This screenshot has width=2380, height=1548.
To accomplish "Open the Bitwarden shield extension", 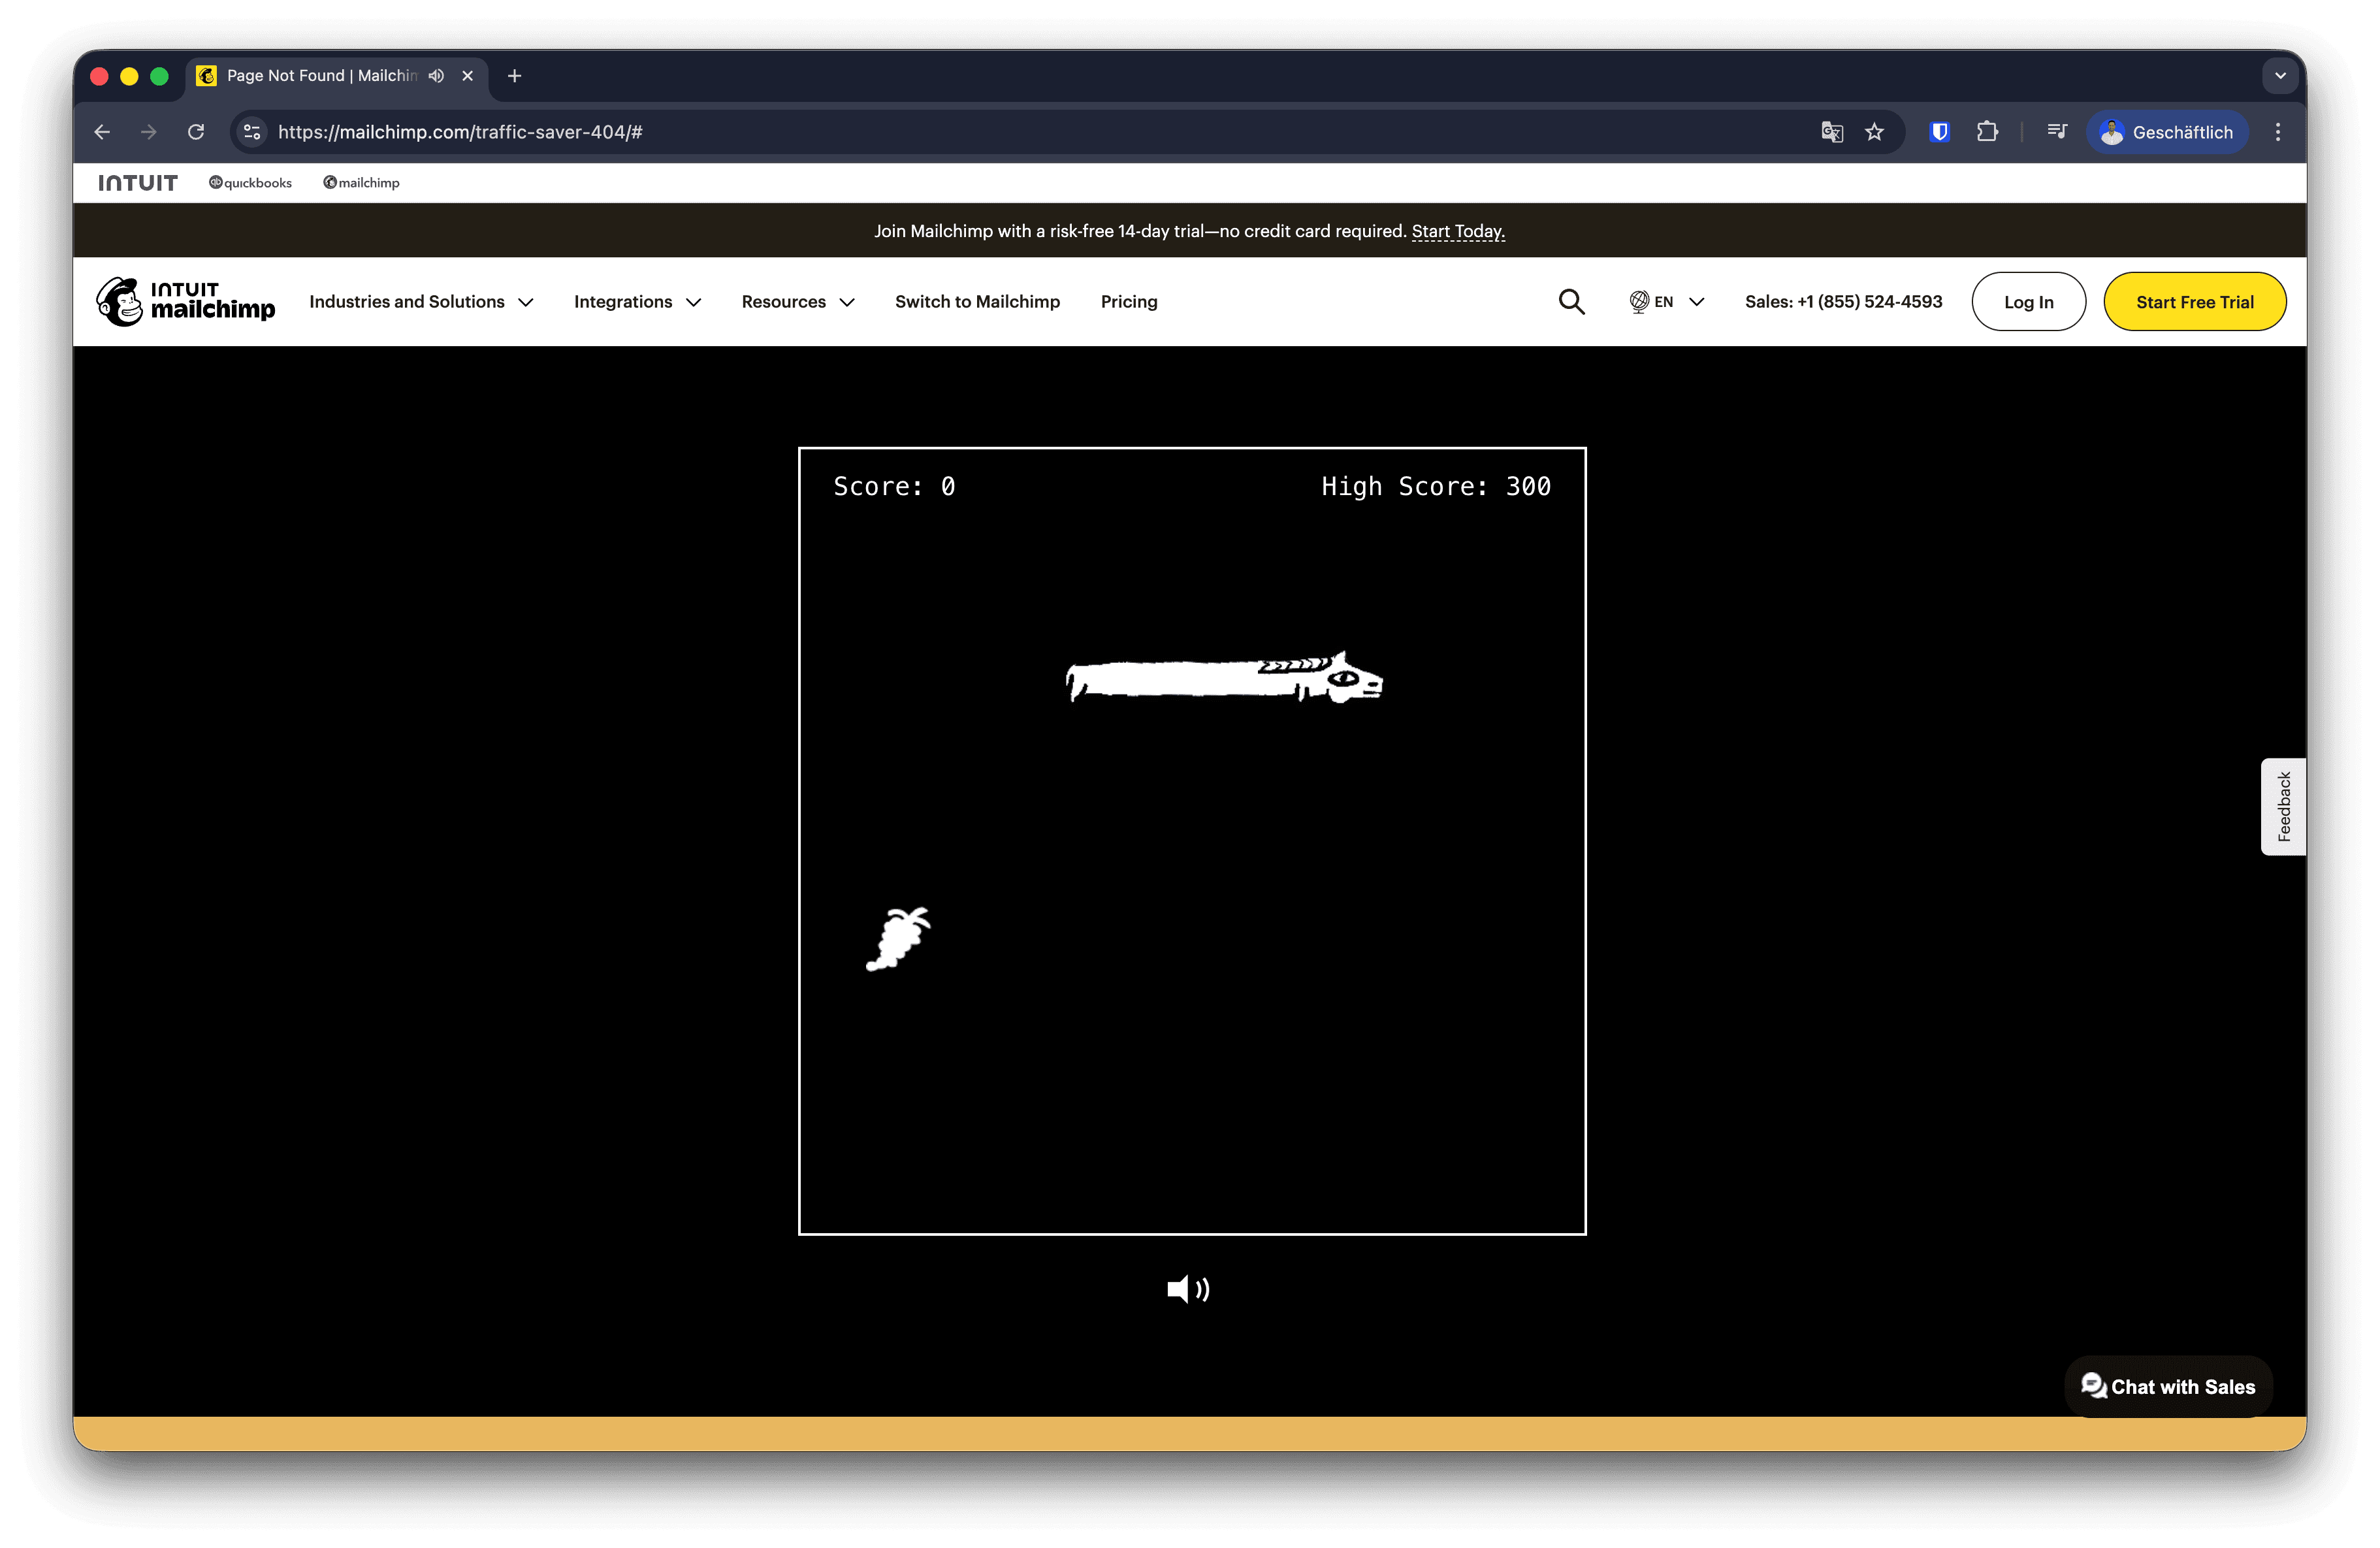I will [x=1939, y=132].
